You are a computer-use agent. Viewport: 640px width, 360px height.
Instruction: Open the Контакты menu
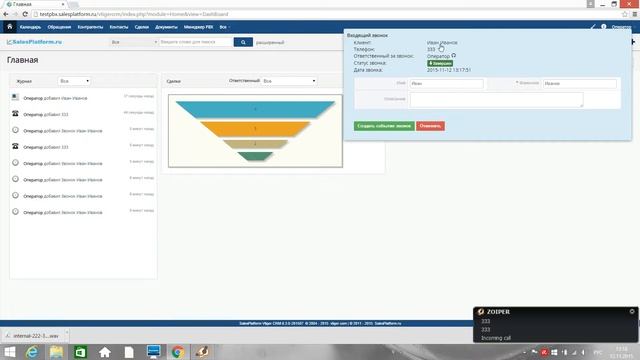119,27
